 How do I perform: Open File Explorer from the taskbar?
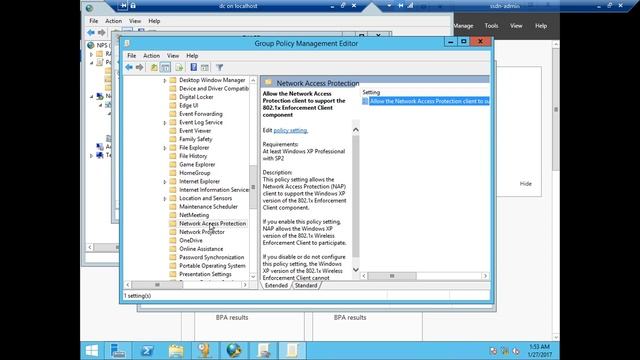tap(176, 351)
